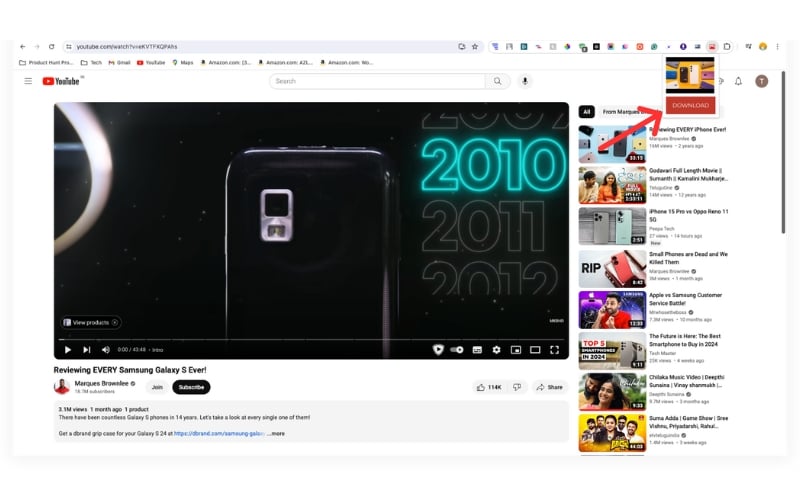This screenshot has height=500, width=800.
Task: Open the Maps bookmark
Action: (183, 63)
